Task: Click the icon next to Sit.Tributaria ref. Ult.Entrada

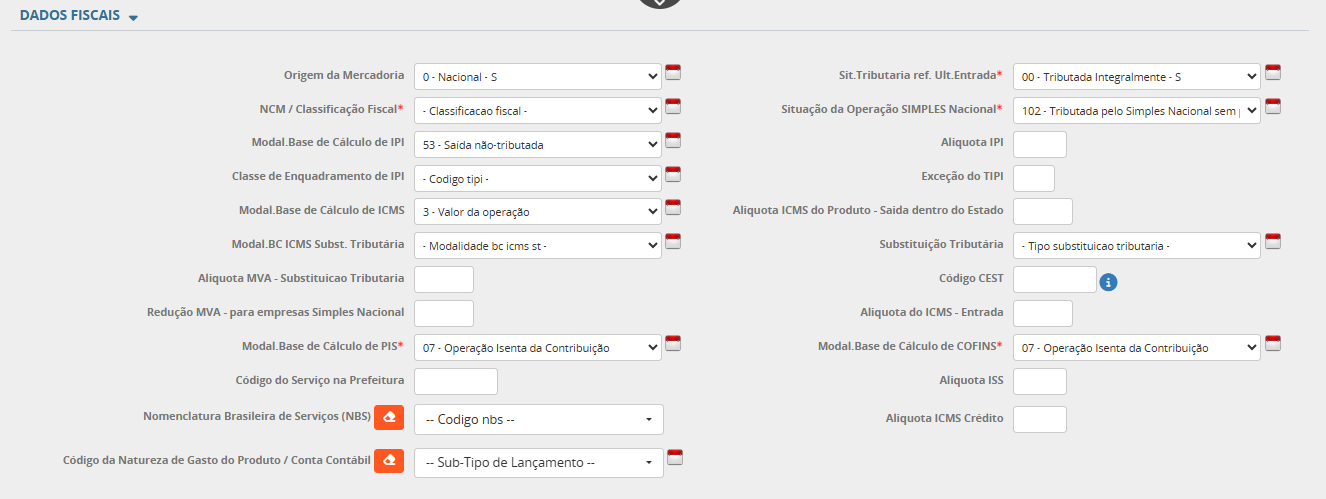Action: 1273,72
